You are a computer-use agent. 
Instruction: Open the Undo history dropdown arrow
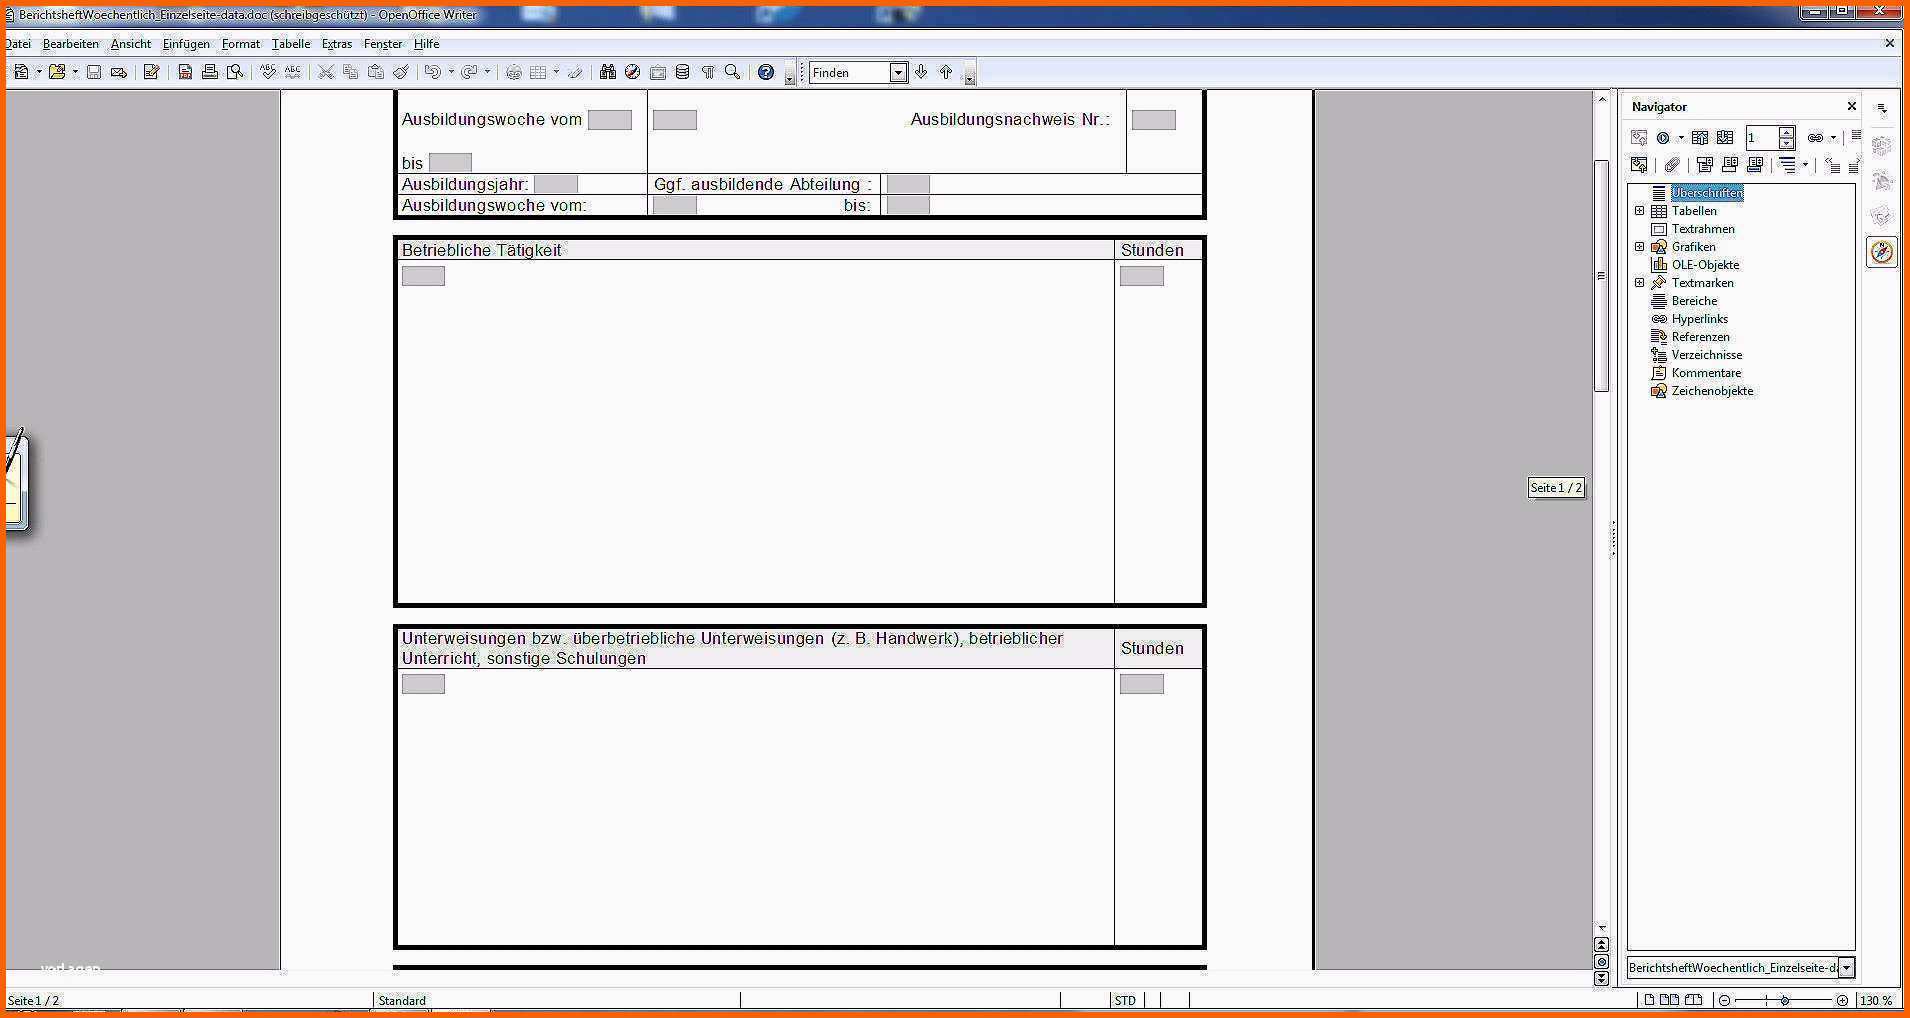click(451, 72)
